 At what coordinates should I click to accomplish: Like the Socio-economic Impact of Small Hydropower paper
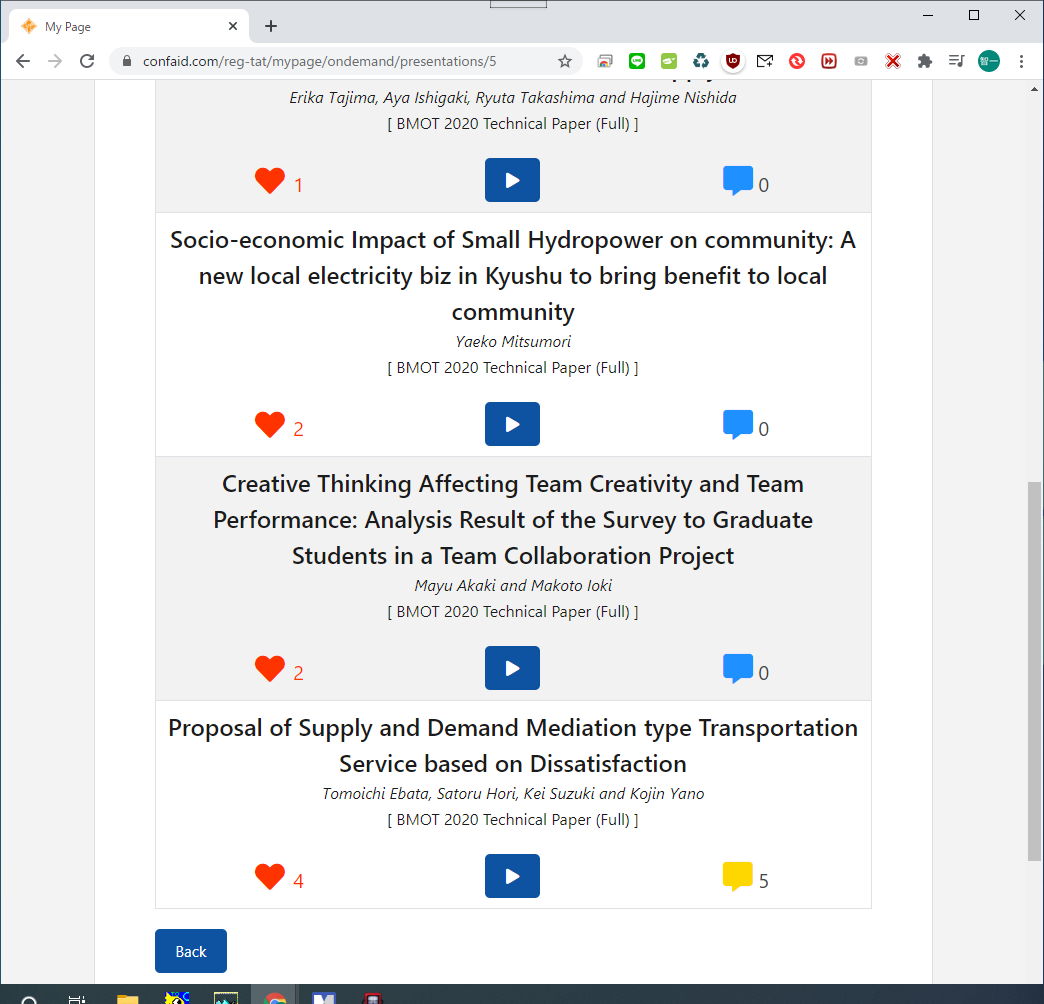[270, 425]
